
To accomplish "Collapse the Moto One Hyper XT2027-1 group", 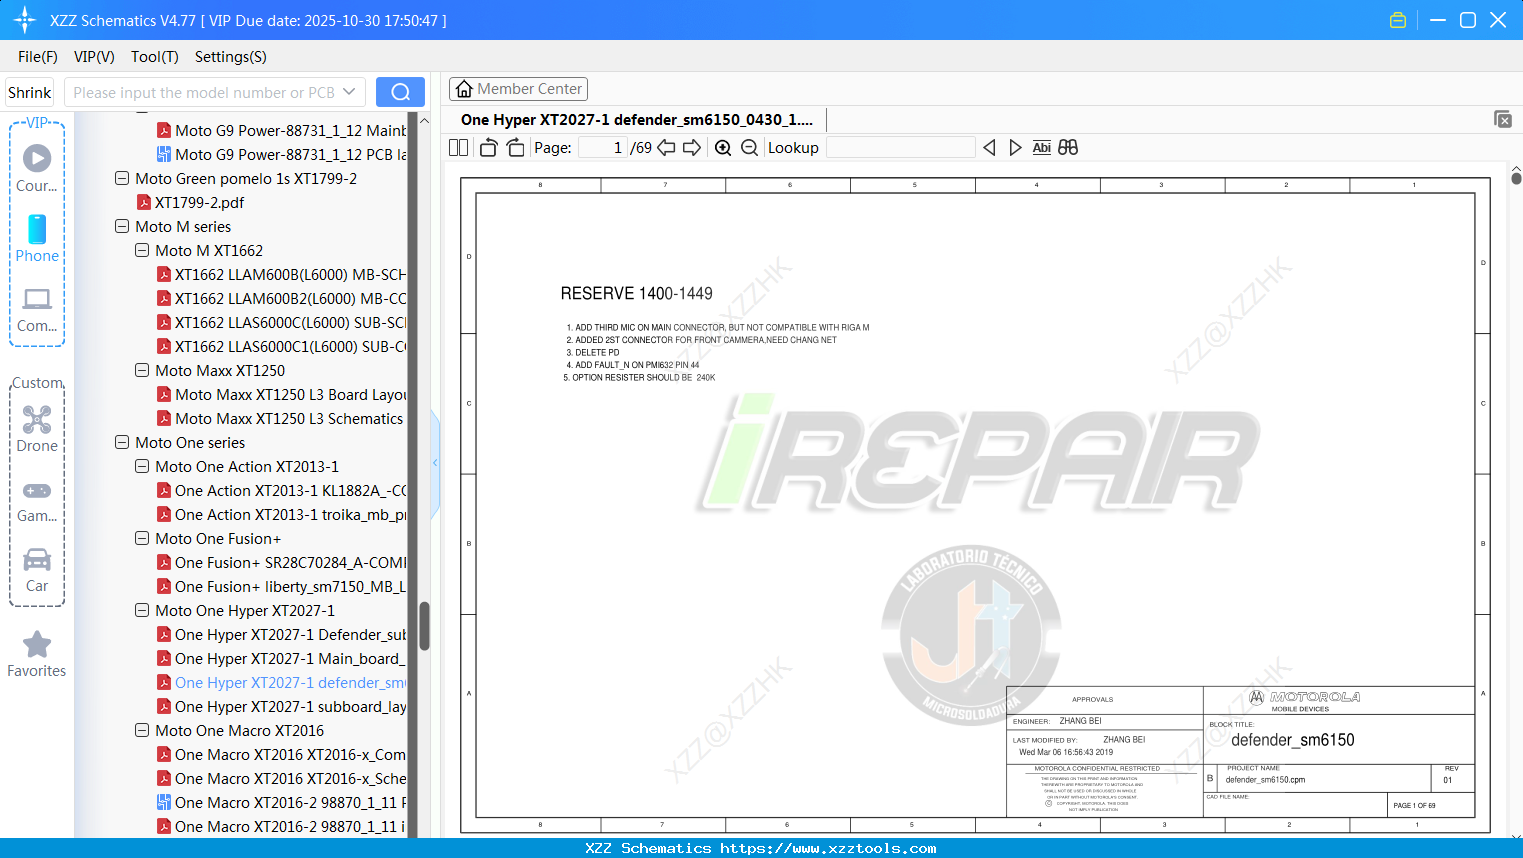I will pyautogui.click(x=141, y=610).
